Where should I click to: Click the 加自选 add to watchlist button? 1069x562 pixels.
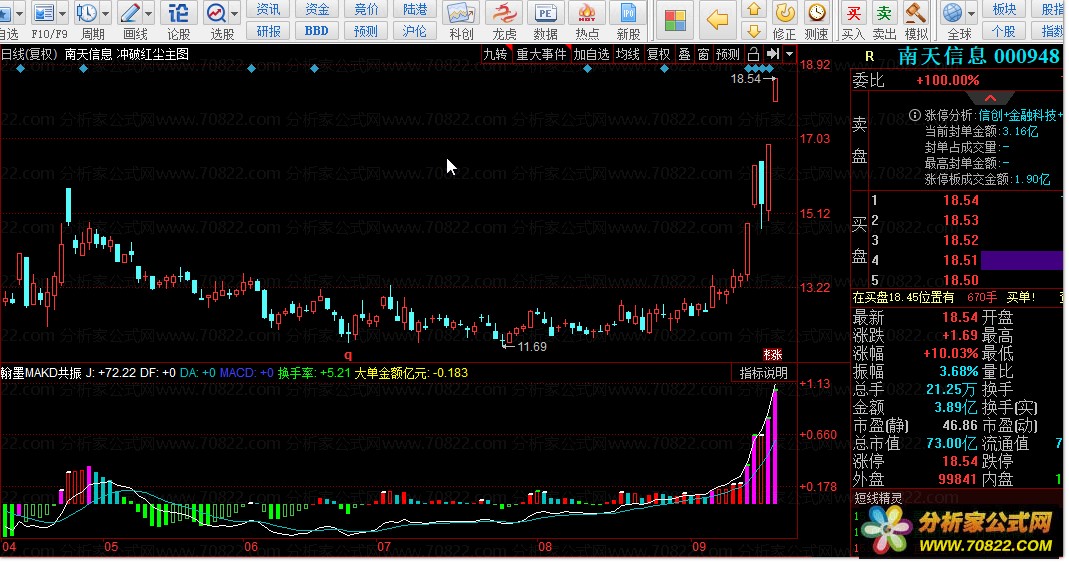point(591,54)
